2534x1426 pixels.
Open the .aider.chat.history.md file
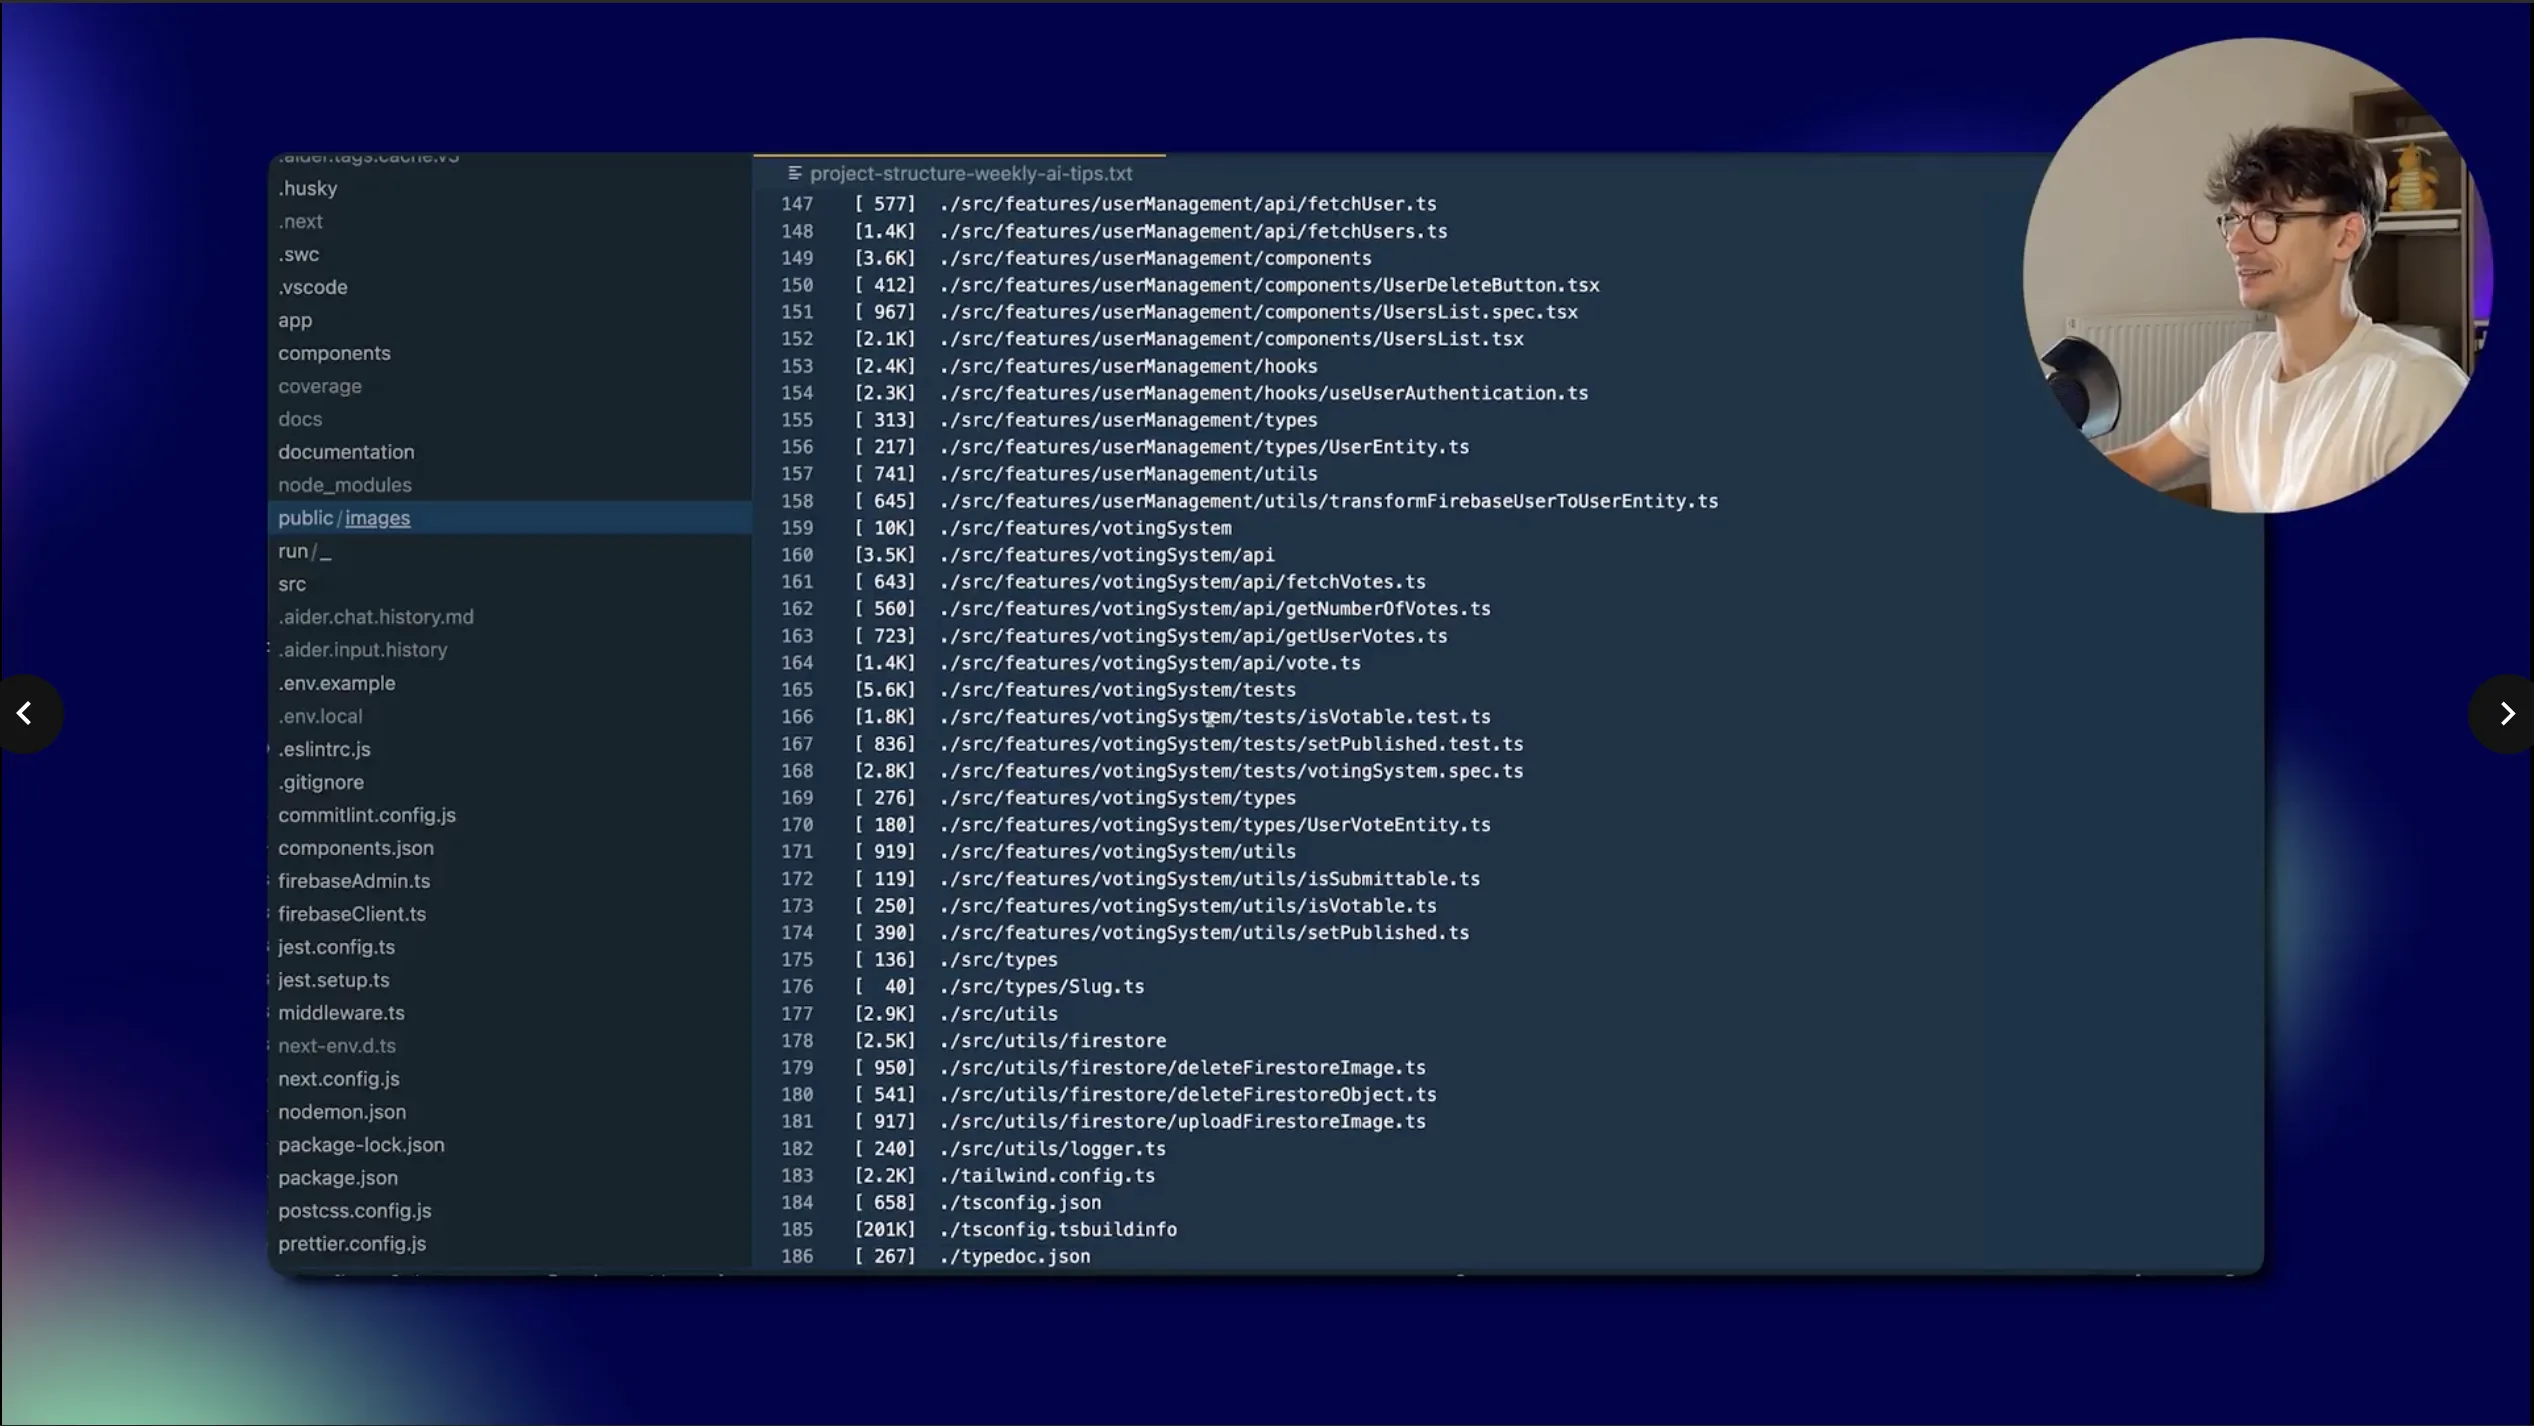[376, 617]
